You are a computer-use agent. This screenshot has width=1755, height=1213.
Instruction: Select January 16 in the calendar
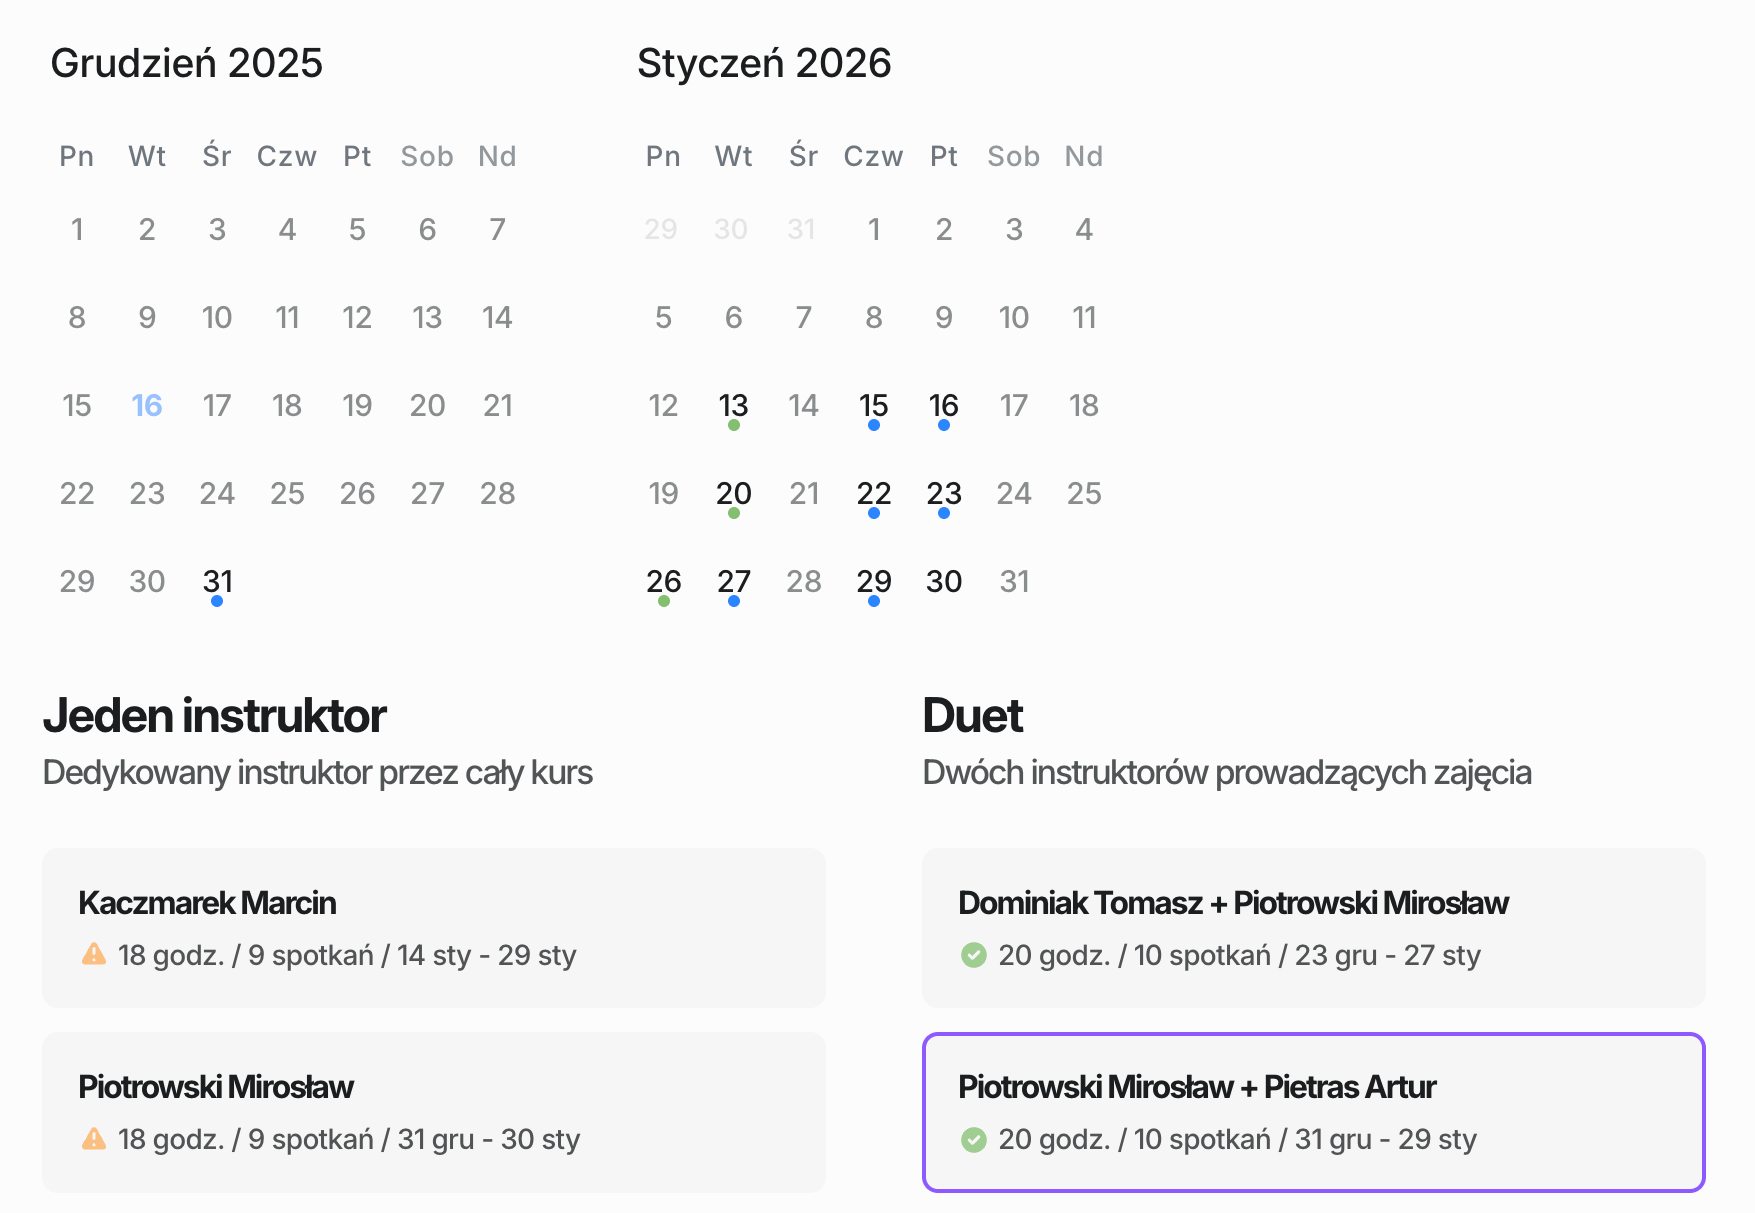pyautogui.click(x=943, y=405)
